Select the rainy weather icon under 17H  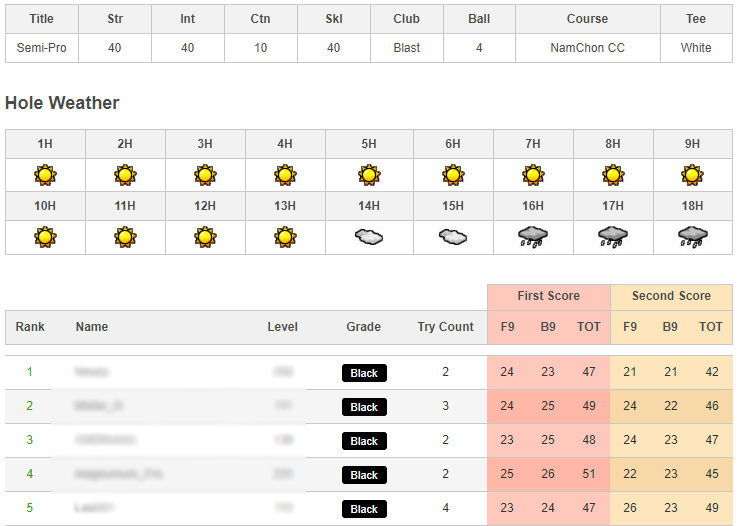[x=613, y=237]
